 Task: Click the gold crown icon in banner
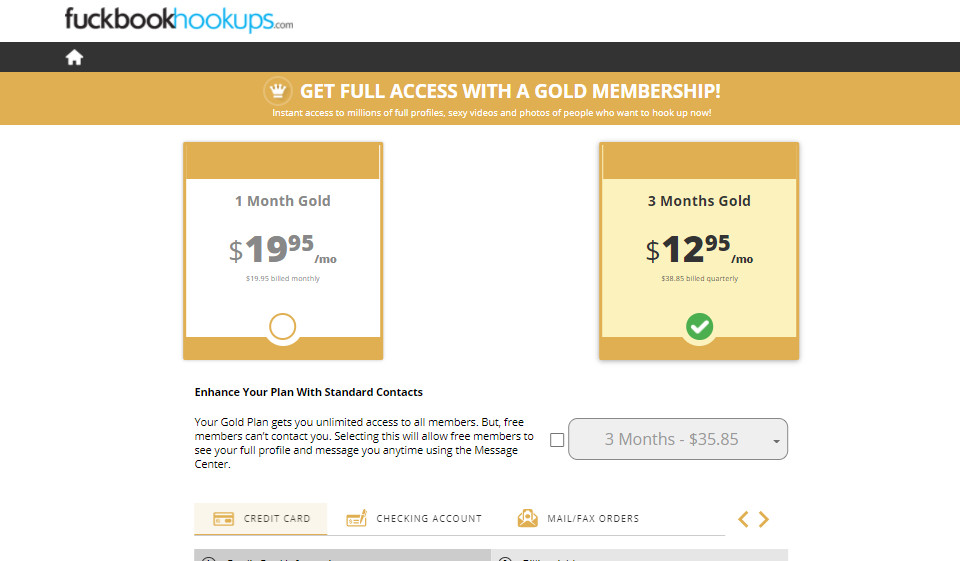277,91
